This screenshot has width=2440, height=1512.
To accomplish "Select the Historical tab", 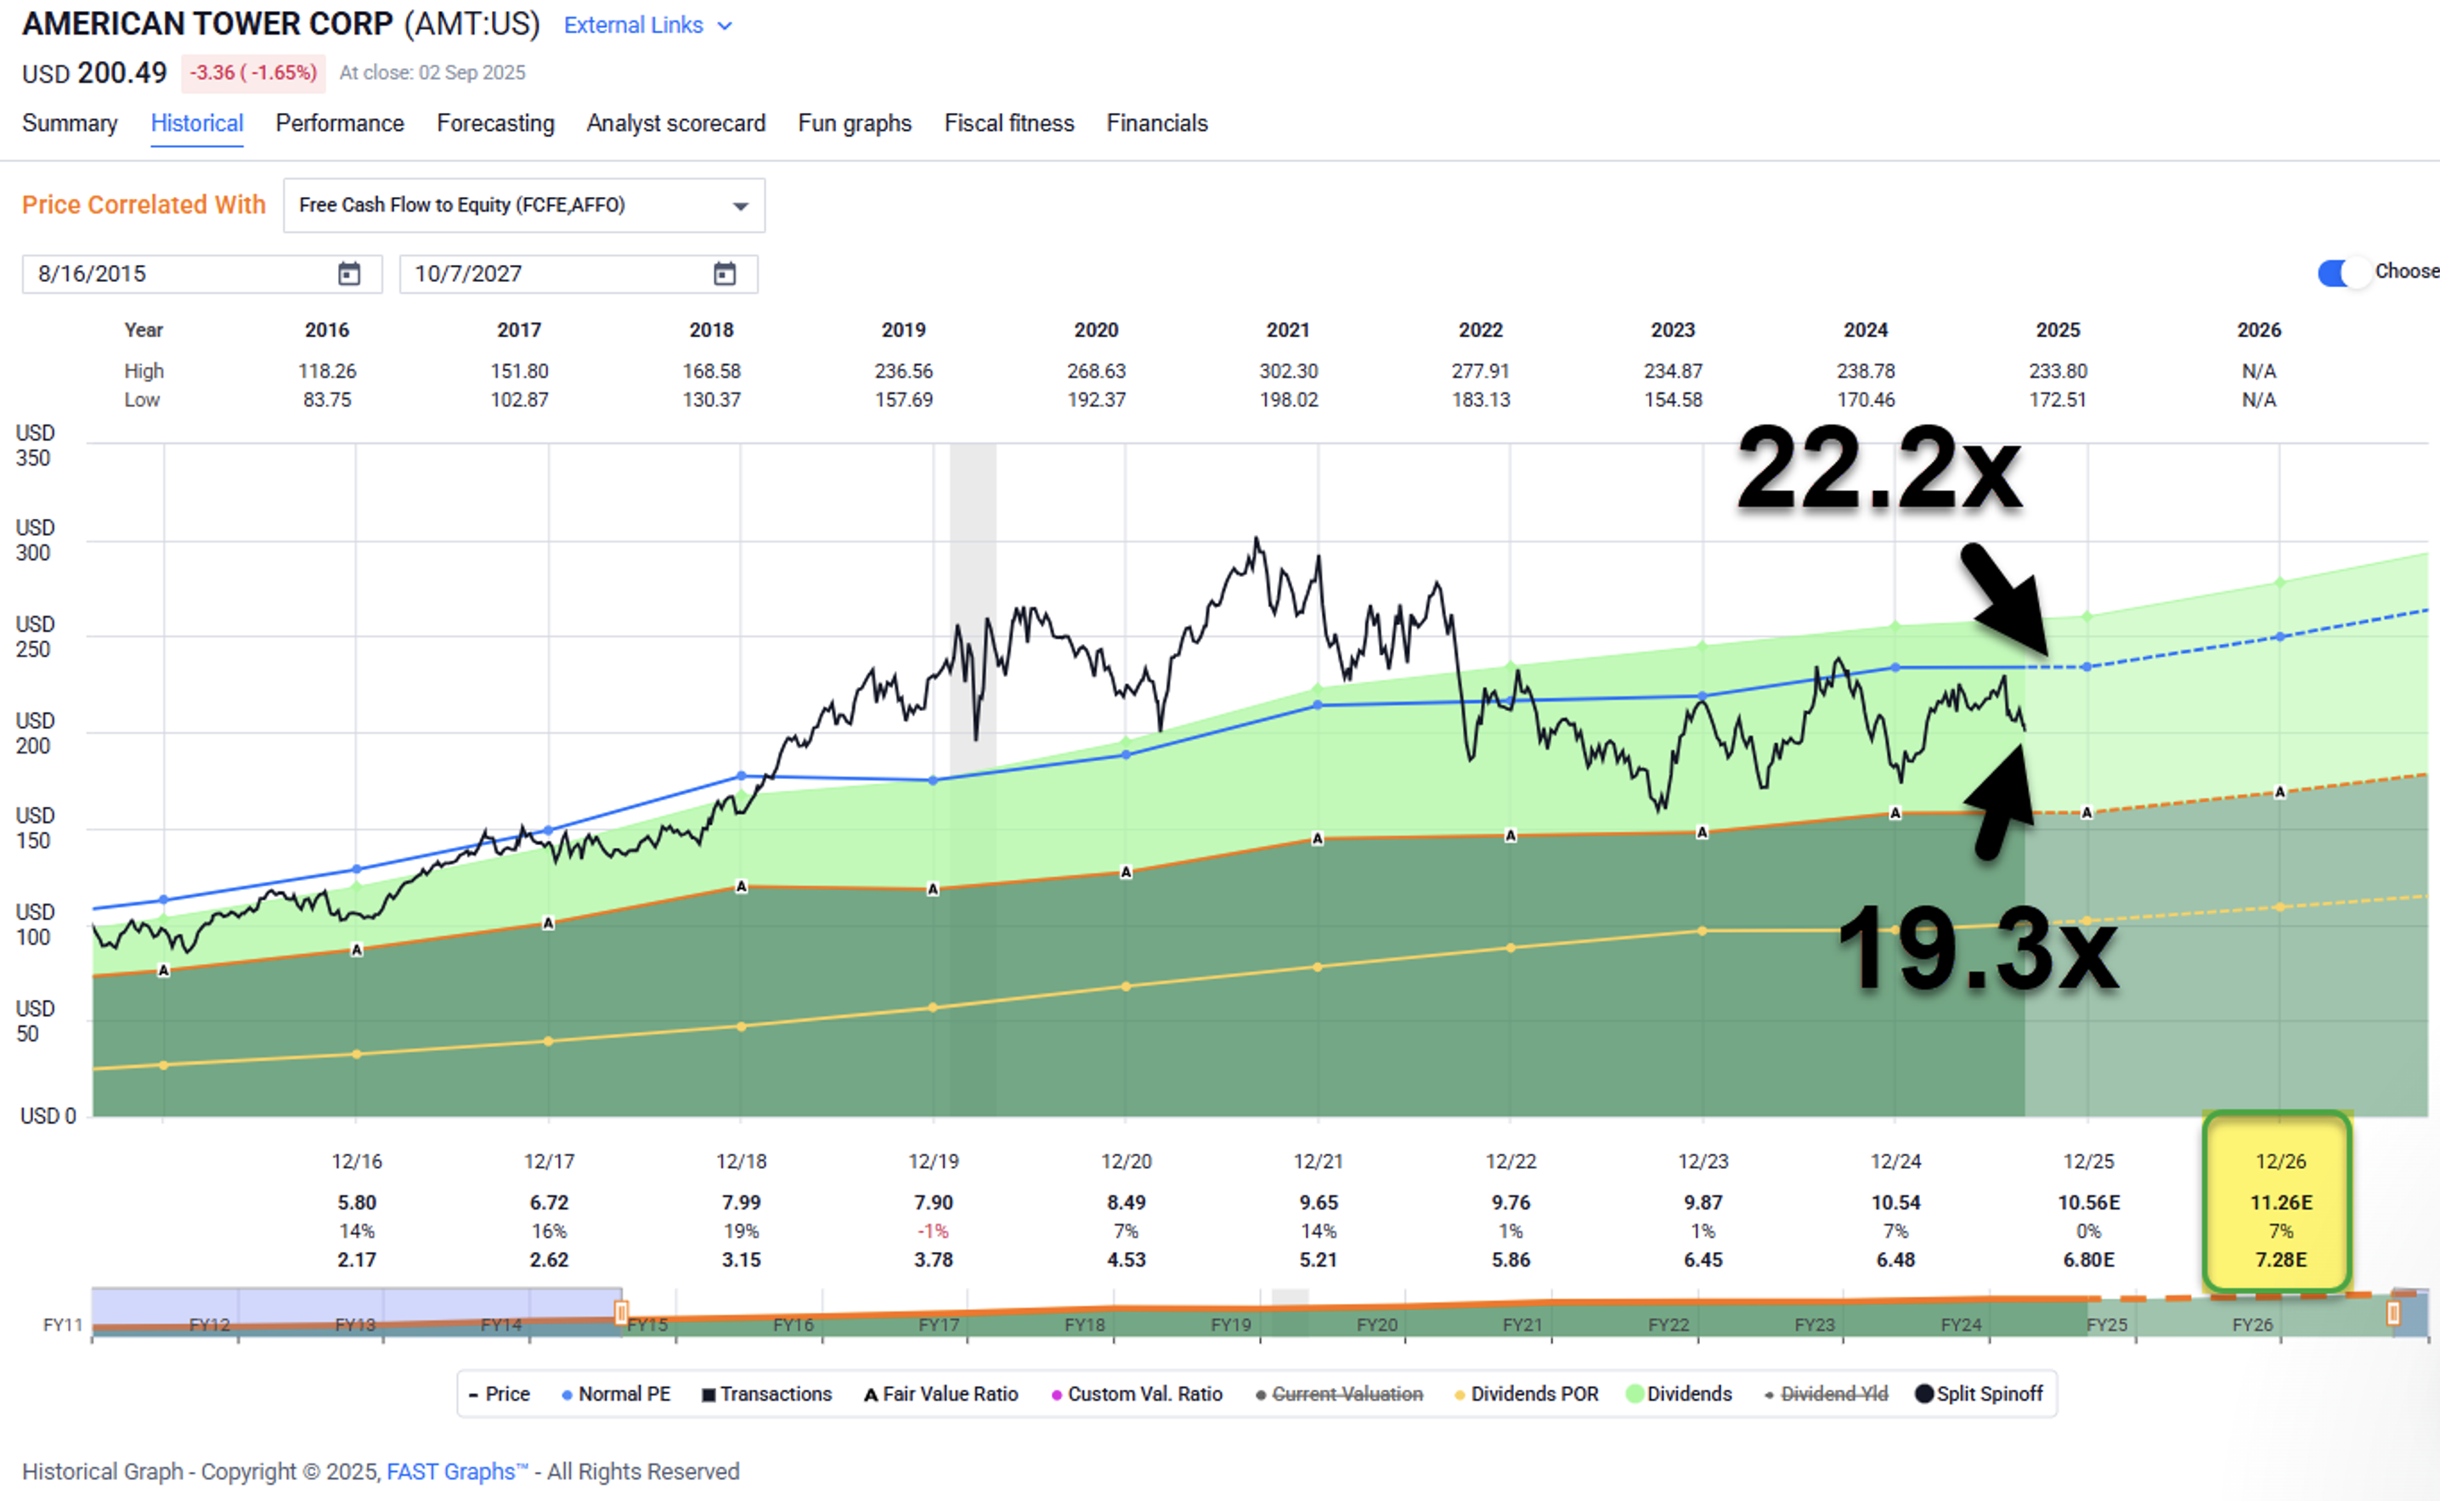I will click(197, 123).
